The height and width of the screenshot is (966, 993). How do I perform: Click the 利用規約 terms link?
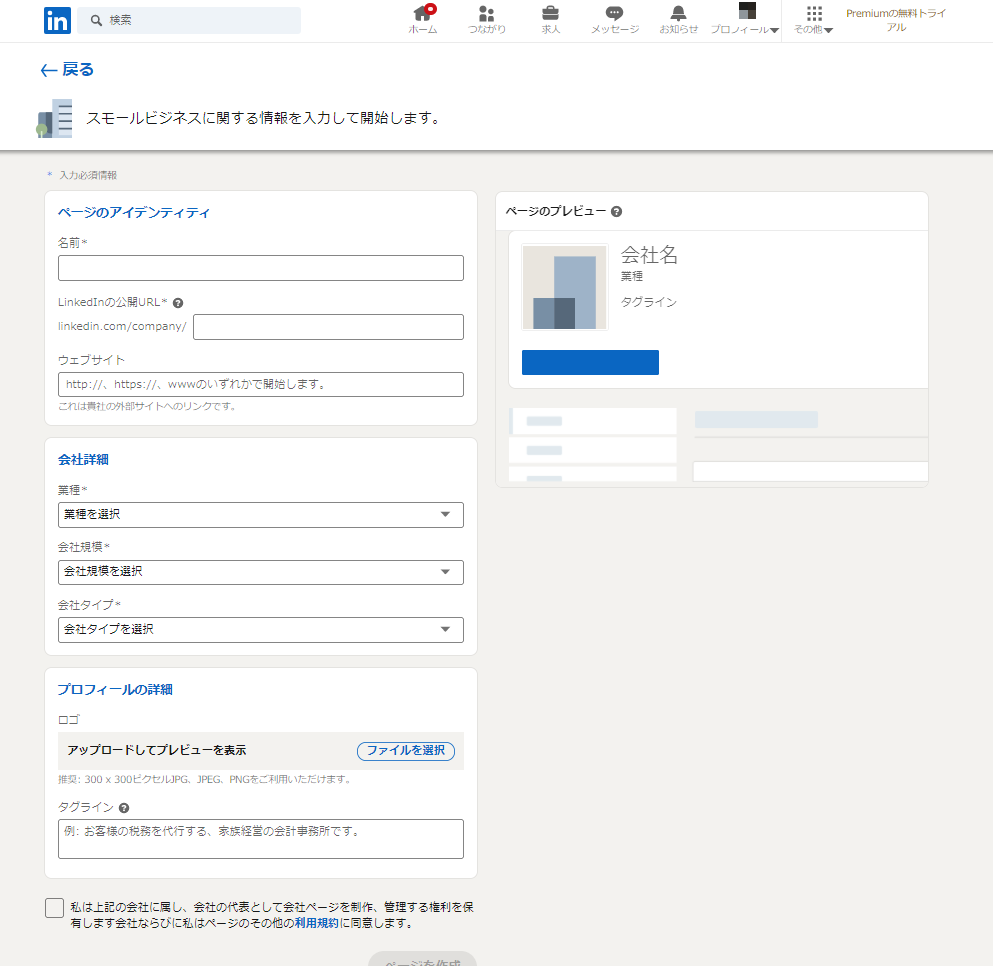point(317,924)
